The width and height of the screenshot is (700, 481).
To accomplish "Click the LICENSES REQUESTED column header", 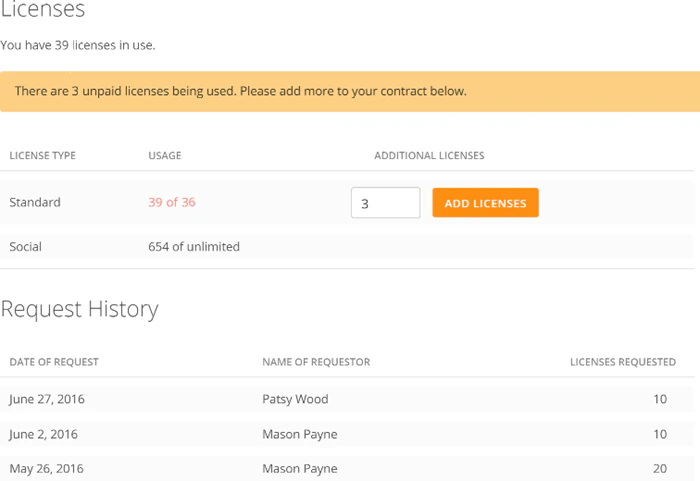I will tap(623, 362).
